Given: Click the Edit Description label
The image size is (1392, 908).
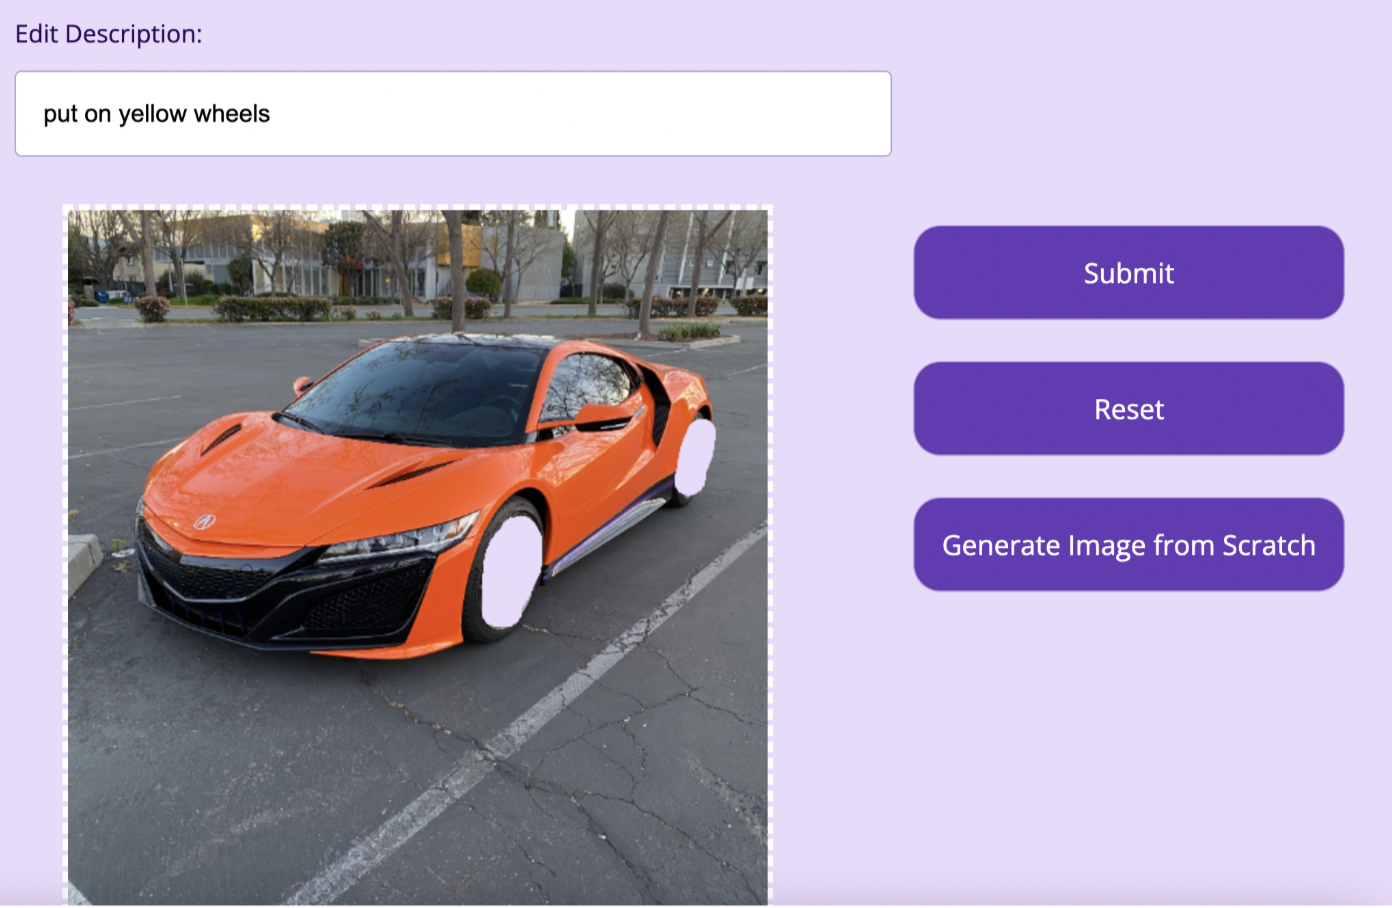Looking at the screenshot, I should [108, 34].
